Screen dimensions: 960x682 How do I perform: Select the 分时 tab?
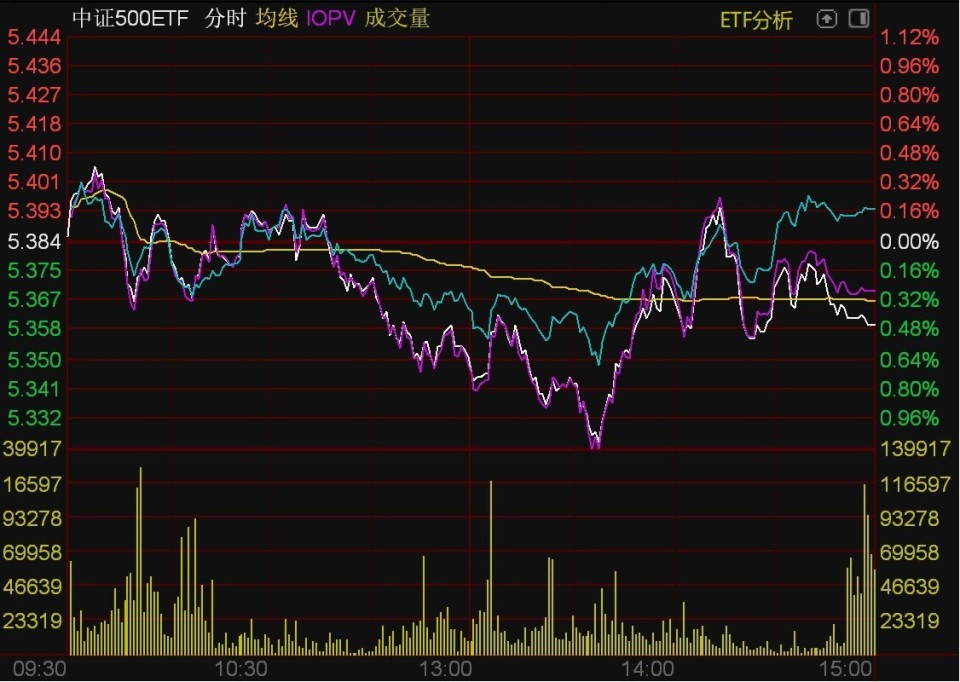click(225, 18)
